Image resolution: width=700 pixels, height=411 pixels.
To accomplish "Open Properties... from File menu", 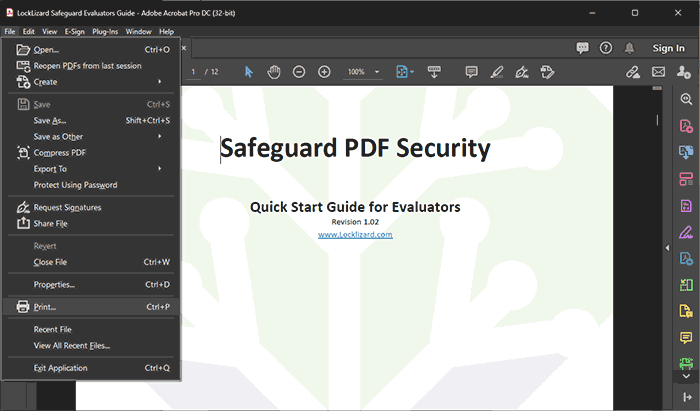I will click(x=92, y=285).
